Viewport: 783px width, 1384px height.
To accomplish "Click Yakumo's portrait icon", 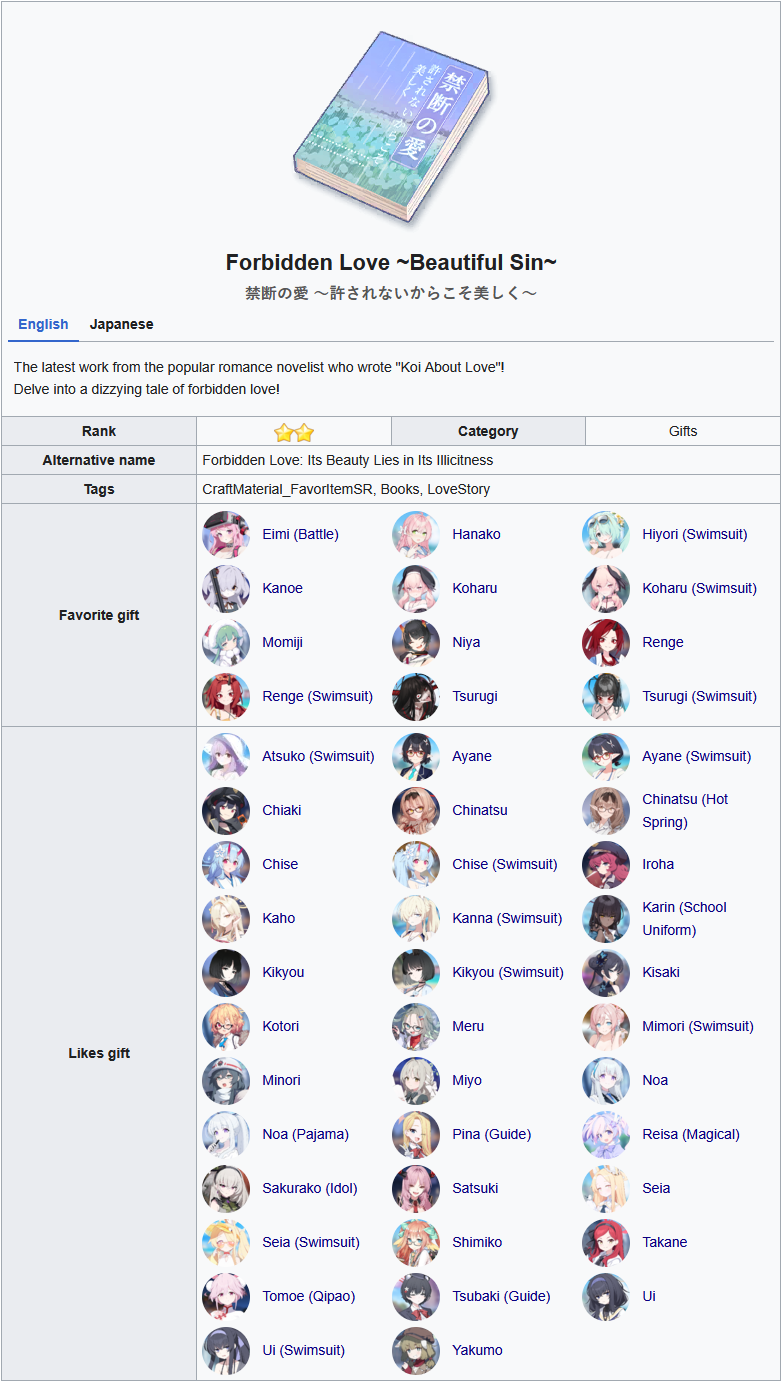I will point(416,1351).
